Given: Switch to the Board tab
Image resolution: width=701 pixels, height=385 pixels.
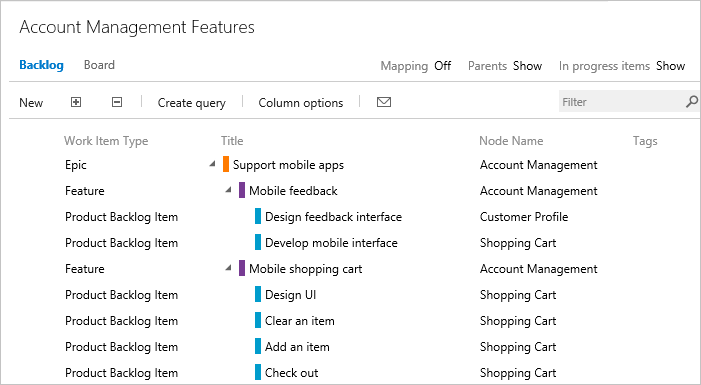Looking at the screenshot, I should [x=99, y=65].
